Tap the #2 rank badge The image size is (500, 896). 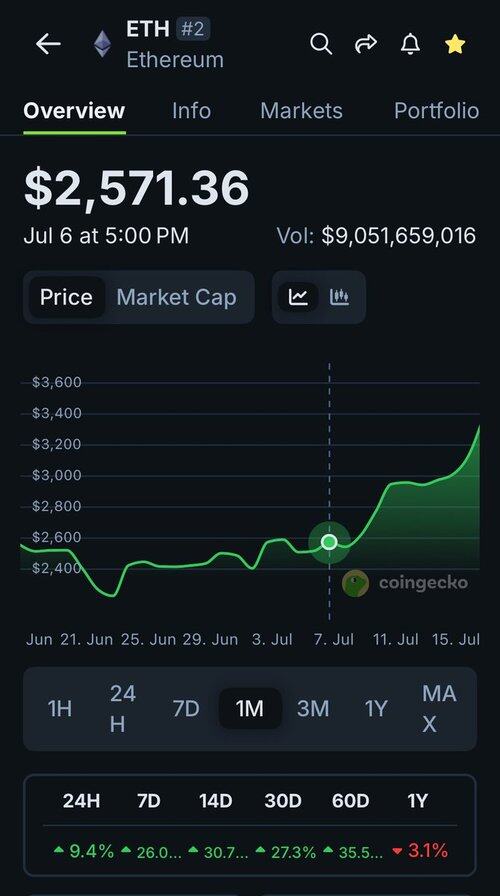(193, 29)
